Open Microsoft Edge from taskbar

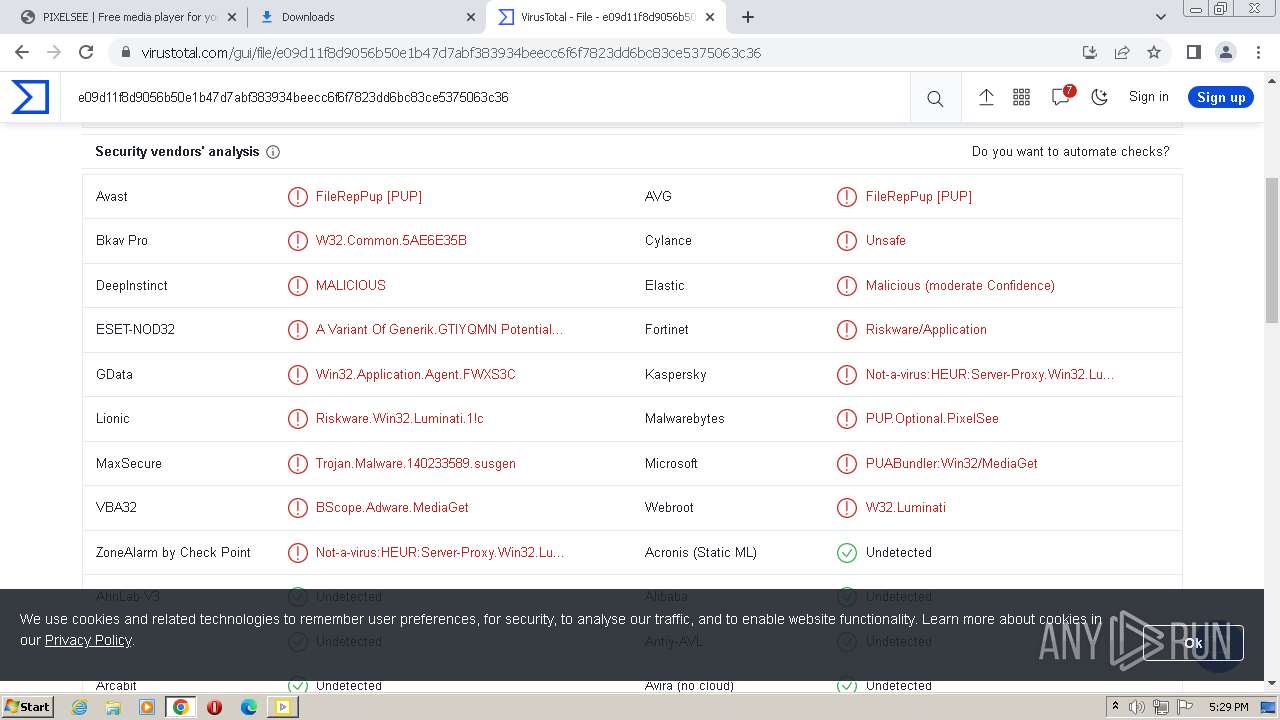[248, 707]
